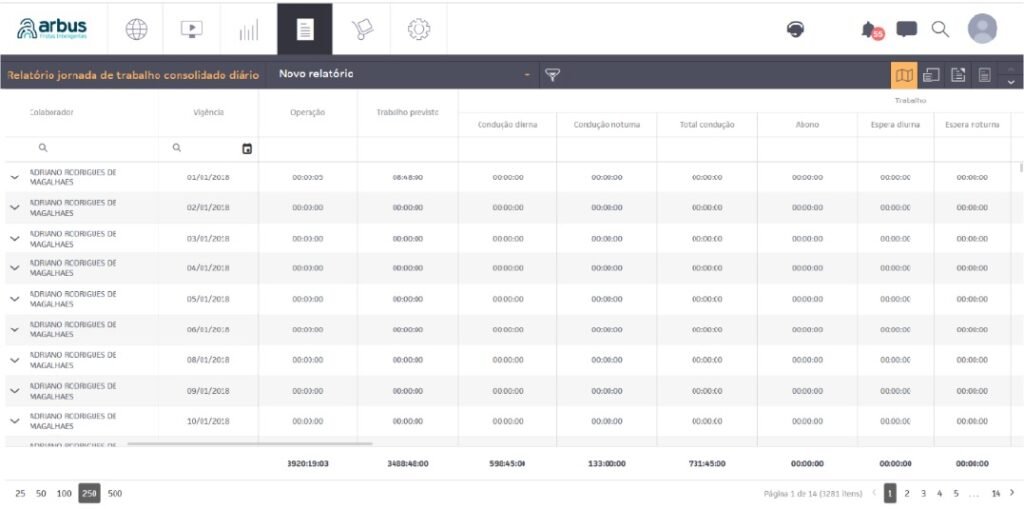This screenshot has width=1024, height=509.
Task: Click the support headset icon
Action: (796, 30)
